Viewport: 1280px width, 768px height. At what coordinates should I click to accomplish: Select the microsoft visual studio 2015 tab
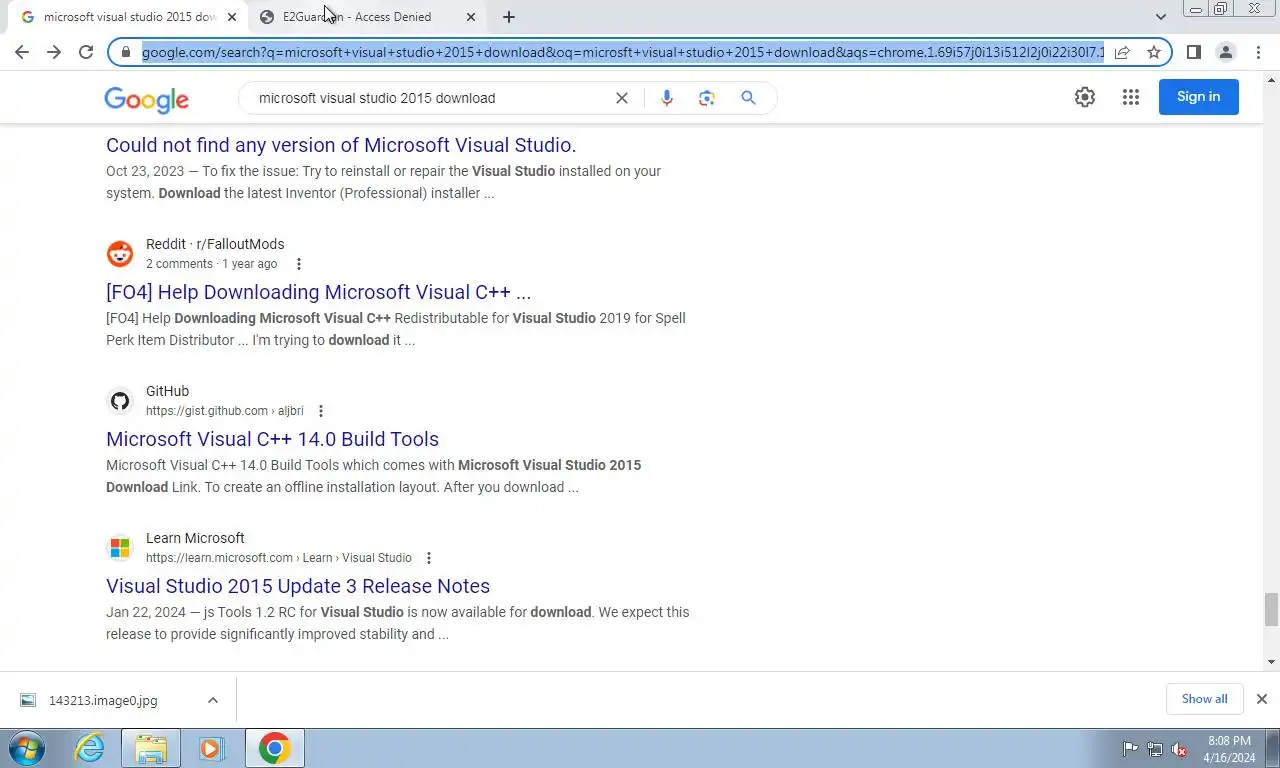[129, 17]
